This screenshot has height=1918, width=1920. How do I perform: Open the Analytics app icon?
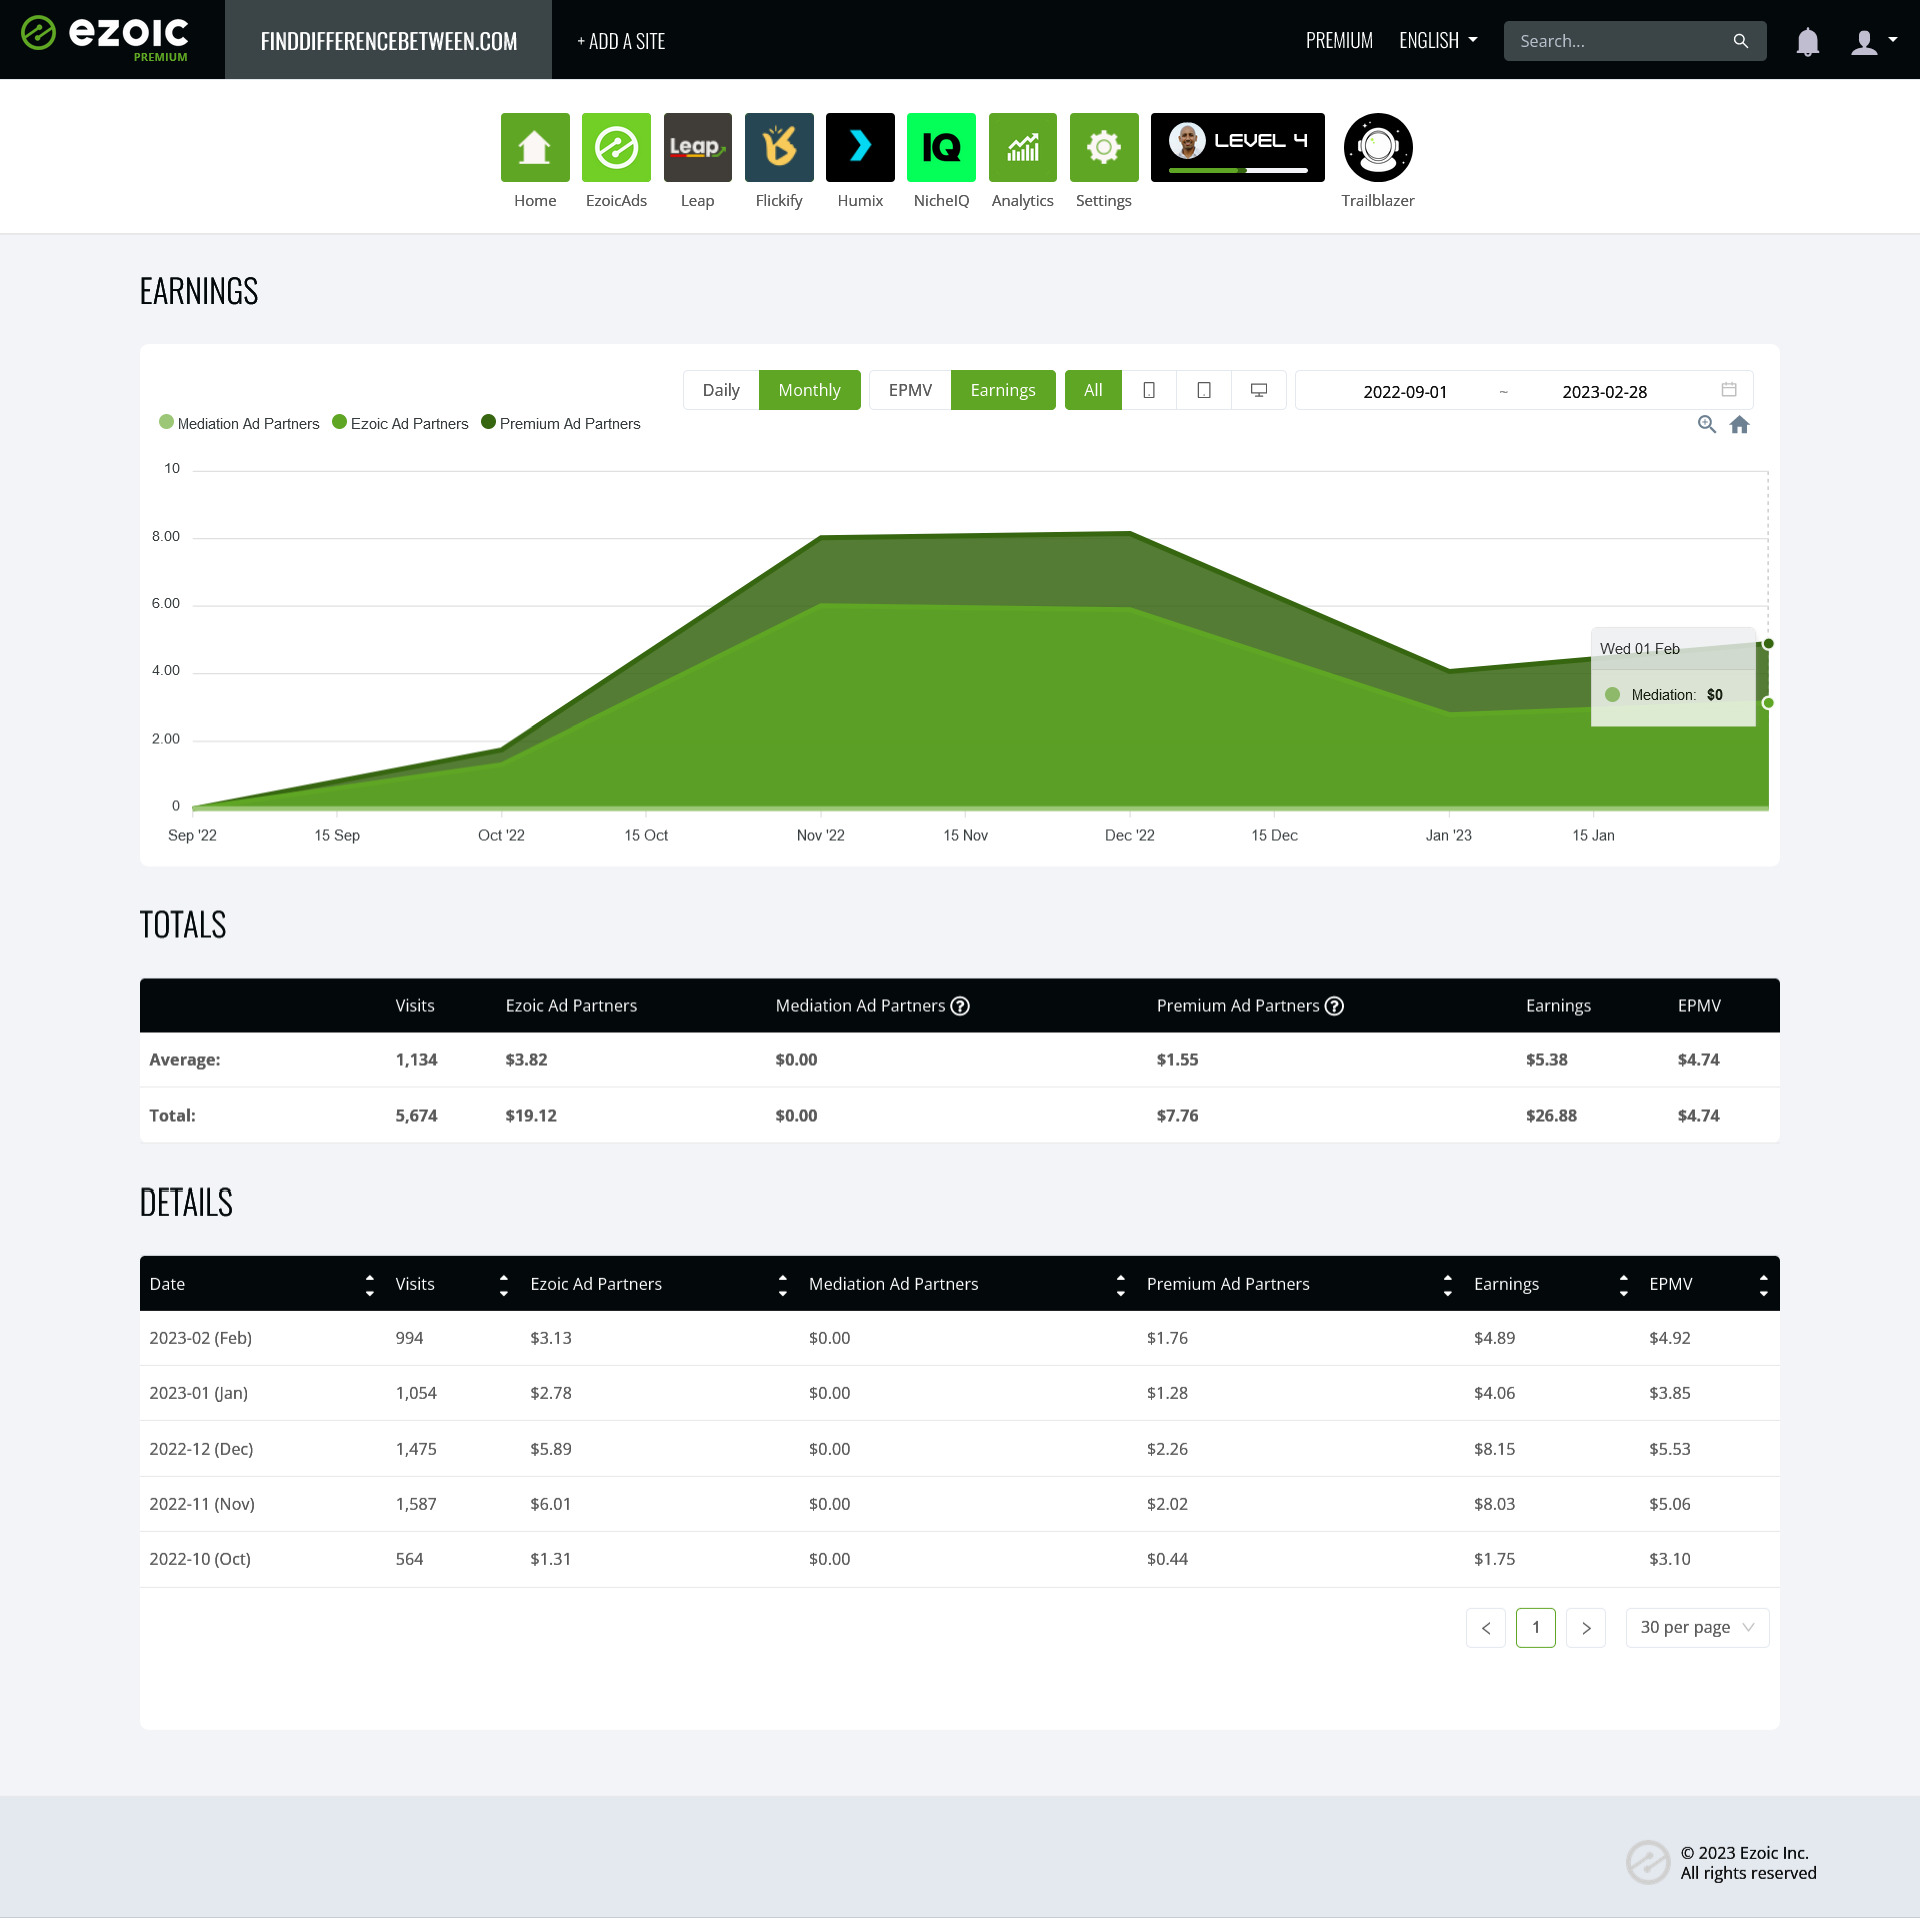tap(1023, 147)
